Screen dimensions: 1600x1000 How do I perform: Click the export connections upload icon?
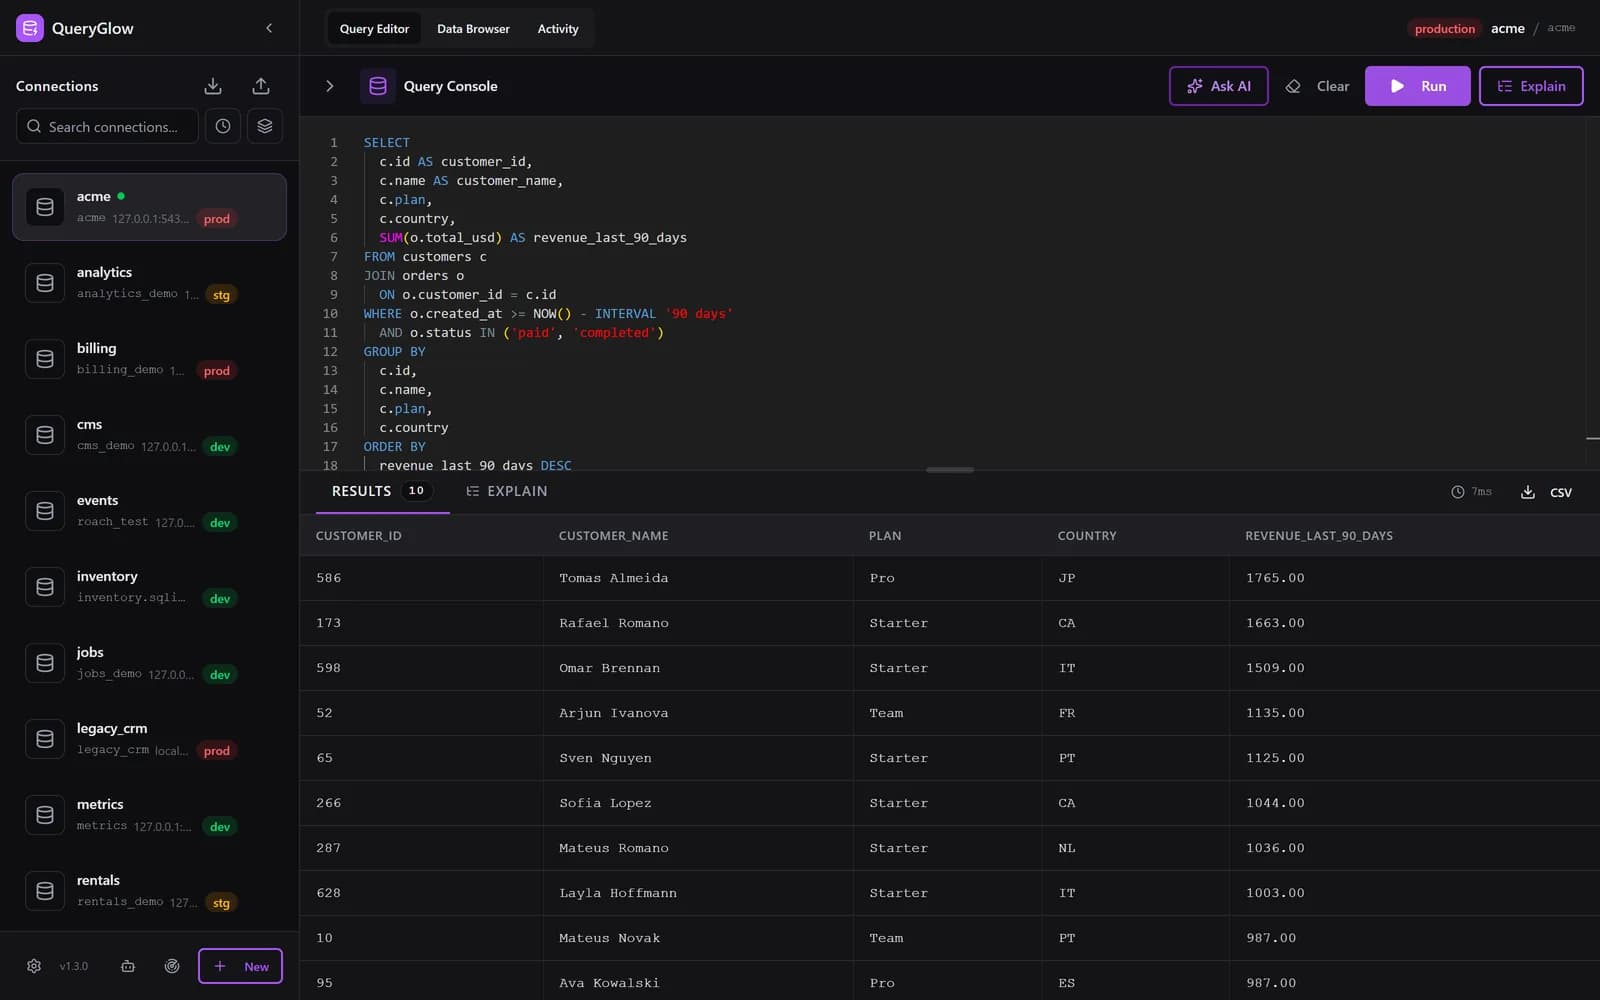261,86
